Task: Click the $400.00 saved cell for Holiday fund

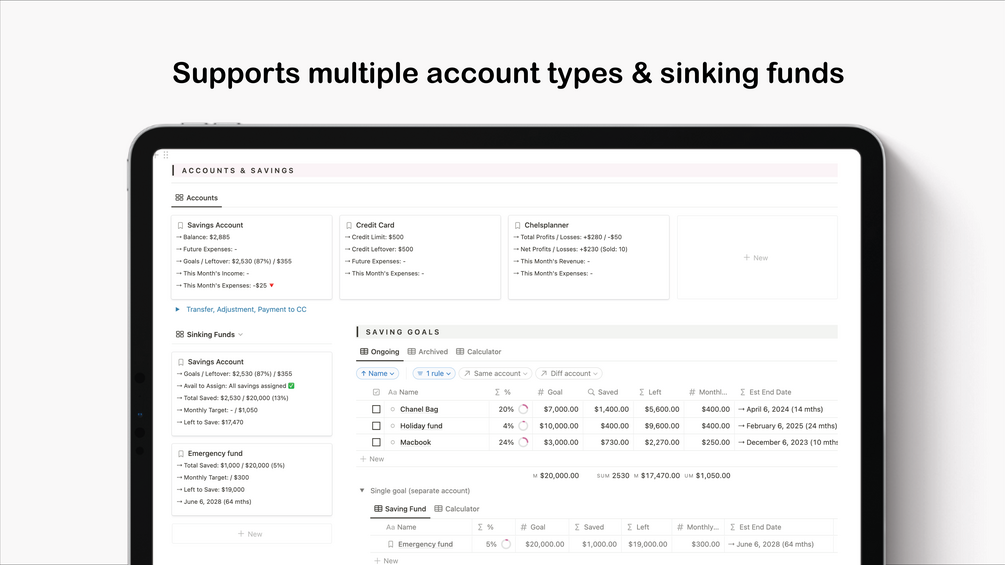Action: pos(615,426)
